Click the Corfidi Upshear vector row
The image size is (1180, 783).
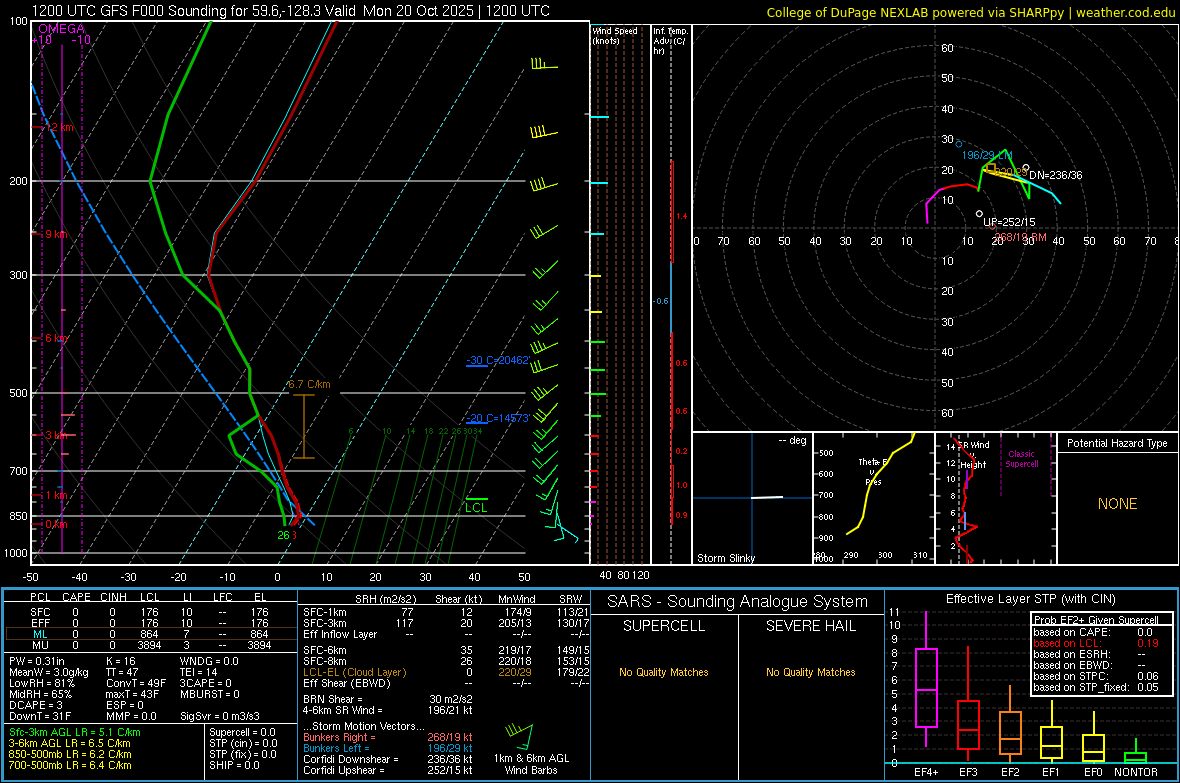[388, 770]
